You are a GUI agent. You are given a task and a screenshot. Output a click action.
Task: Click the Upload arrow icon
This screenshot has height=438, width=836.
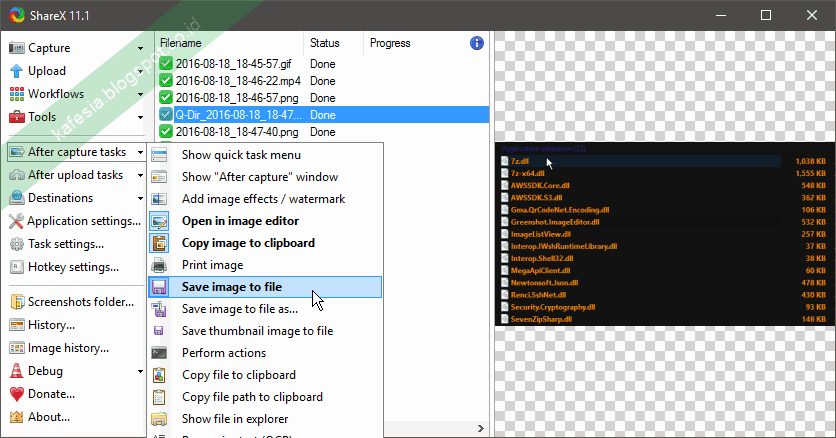click(x=17, y=71)
